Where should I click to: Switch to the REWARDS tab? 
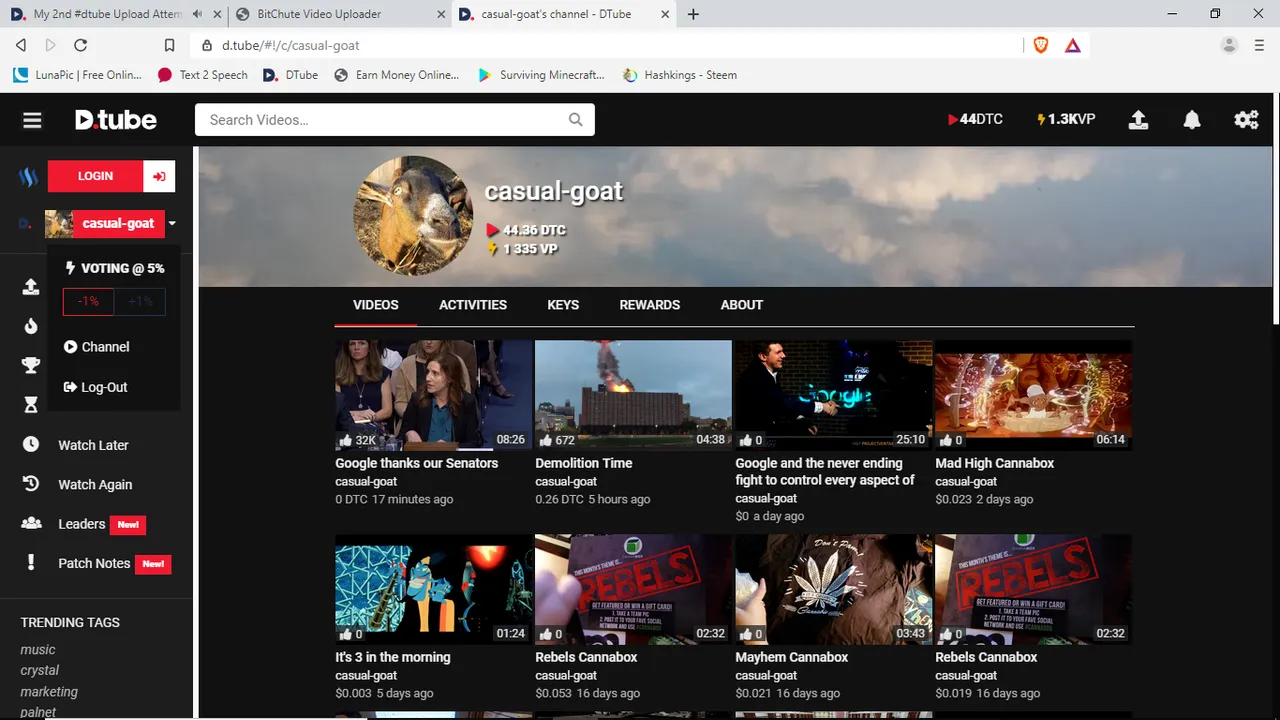click(650, 305)
